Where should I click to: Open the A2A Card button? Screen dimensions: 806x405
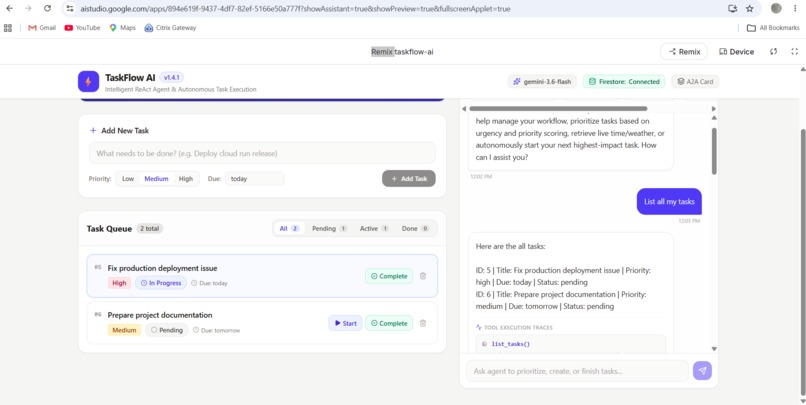click(695, 81)
